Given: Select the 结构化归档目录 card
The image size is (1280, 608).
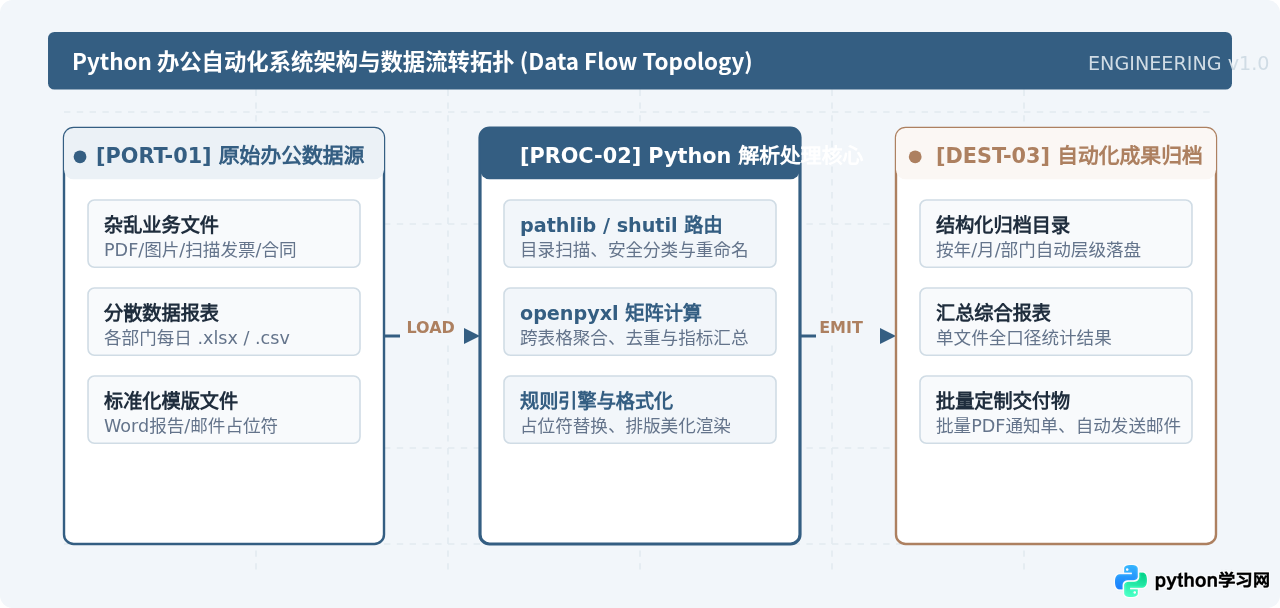Looking at the screenshot, I should (1056, 234).
